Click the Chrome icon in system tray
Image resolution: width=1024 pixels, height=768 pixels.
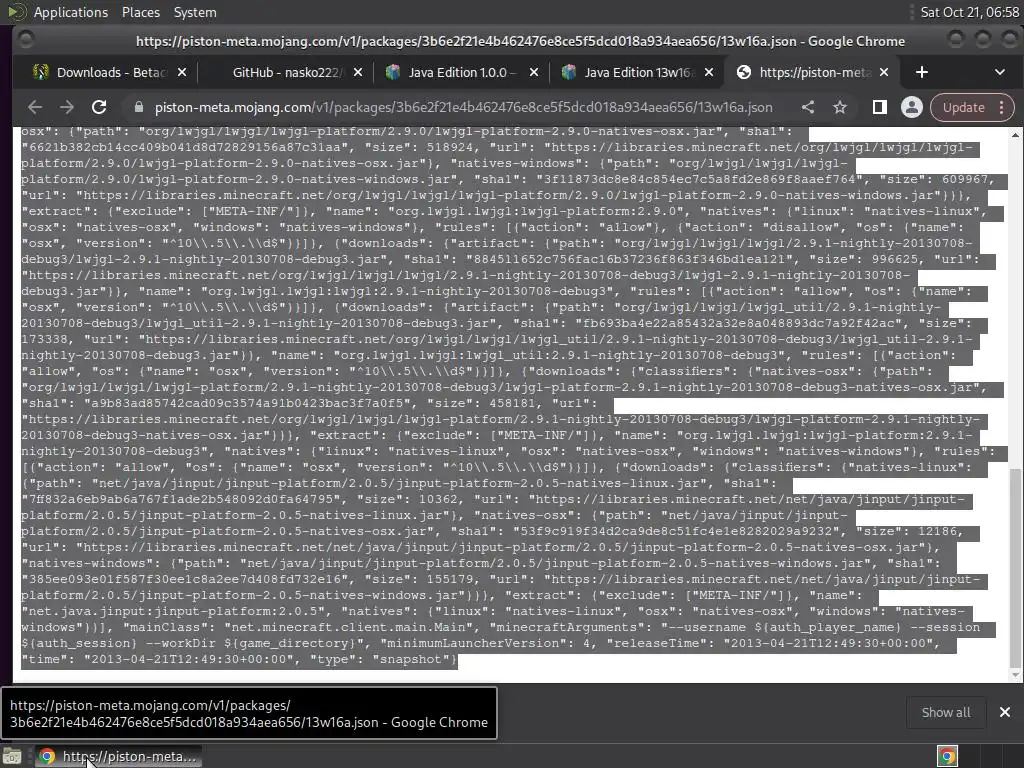click(x=947, y=756)
